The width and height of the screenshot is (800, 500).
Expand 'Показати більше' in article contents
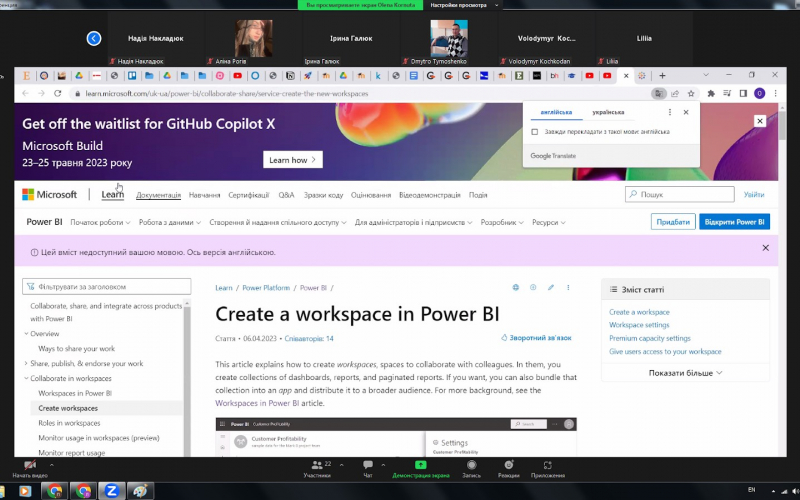click(685, 373)
